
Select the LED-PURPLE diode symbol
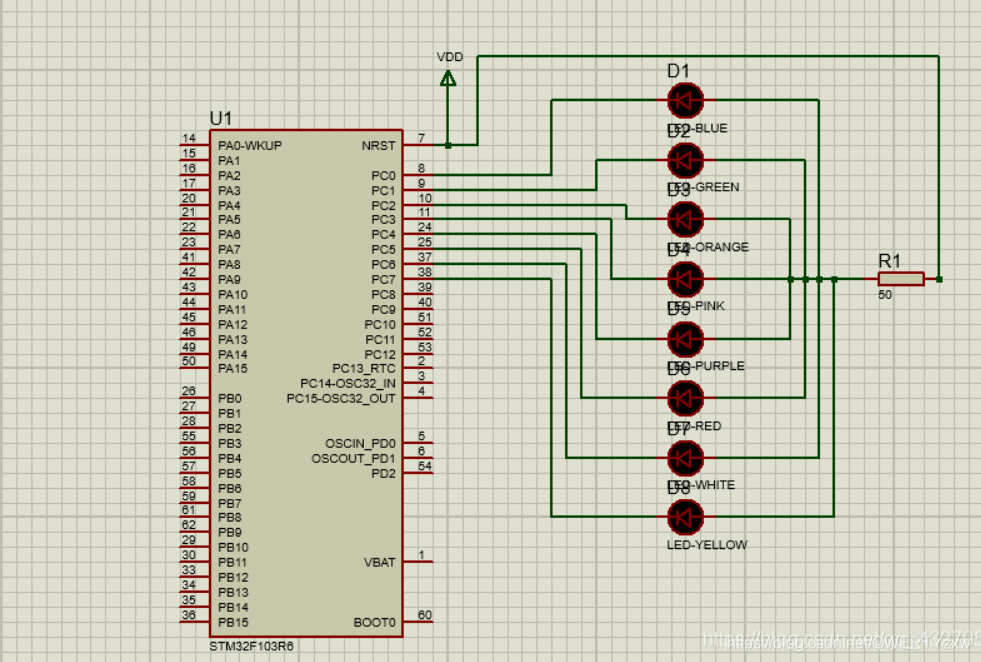tap(685, 339)
